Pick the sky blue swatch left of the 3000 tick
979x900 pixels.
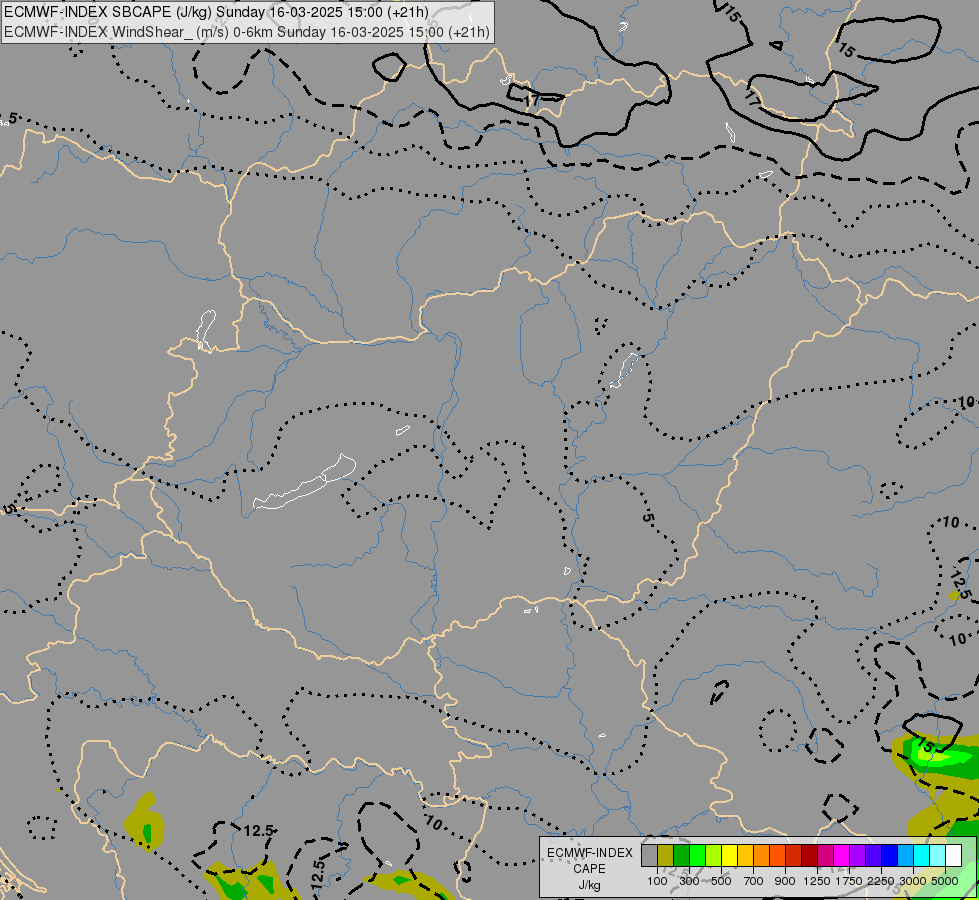point(906,856)
